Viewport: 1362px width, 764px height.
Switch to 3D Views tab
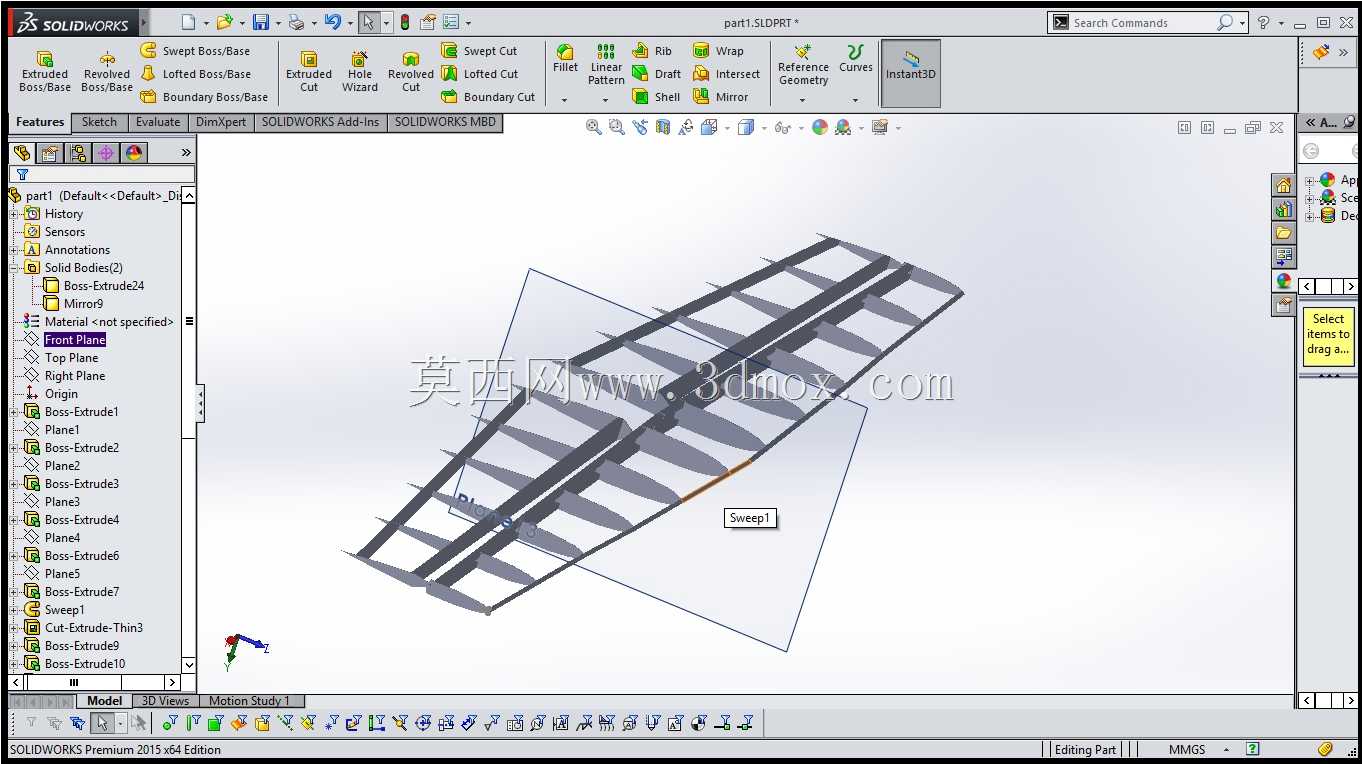[x=165, y=701]
